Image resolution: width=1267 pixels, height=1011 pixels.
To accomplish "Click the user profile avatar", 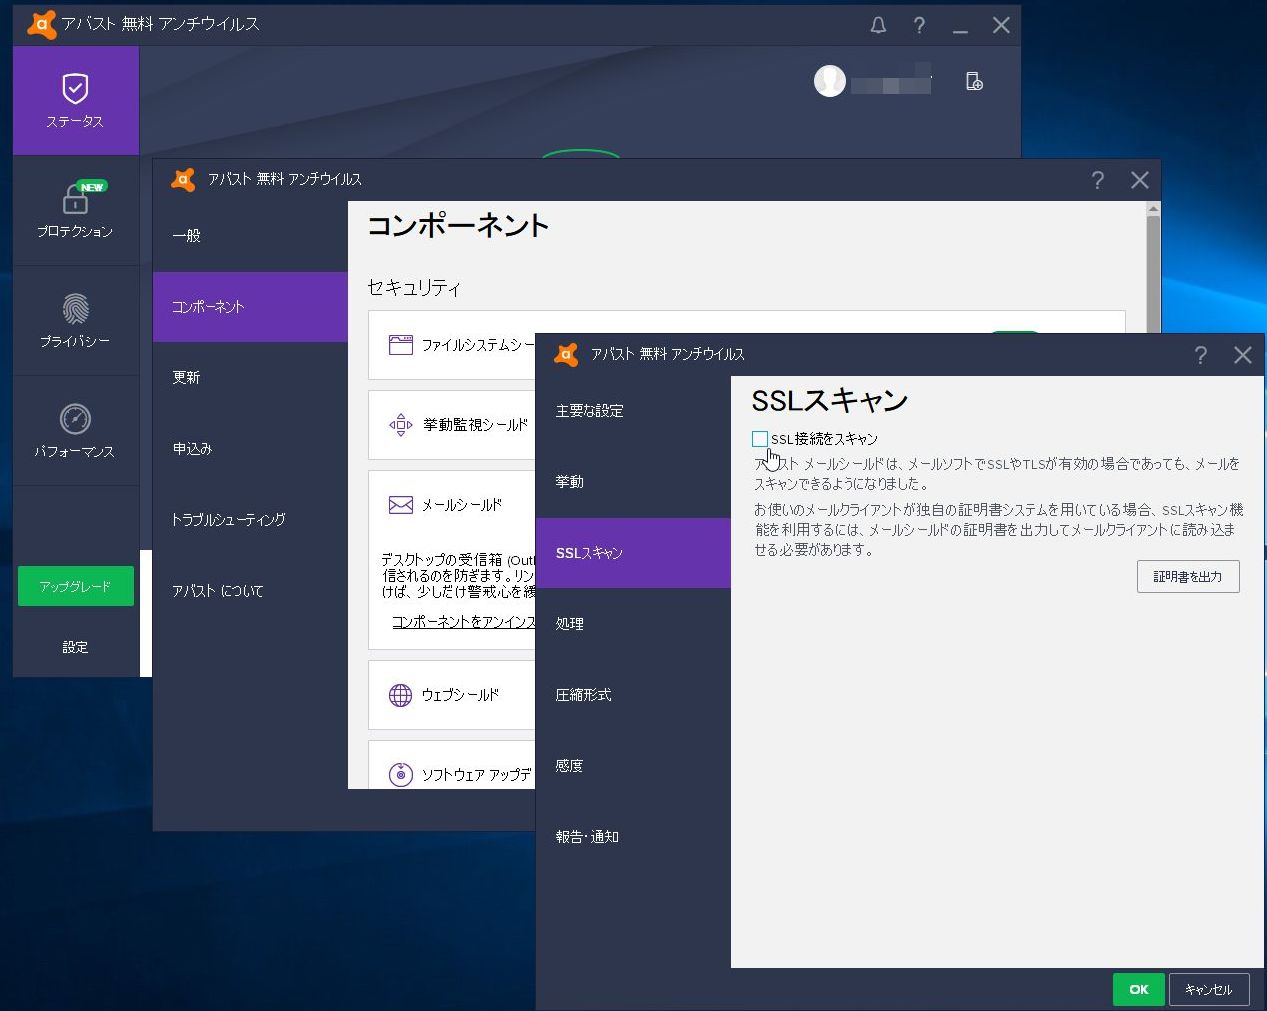I will coord(830,81).
